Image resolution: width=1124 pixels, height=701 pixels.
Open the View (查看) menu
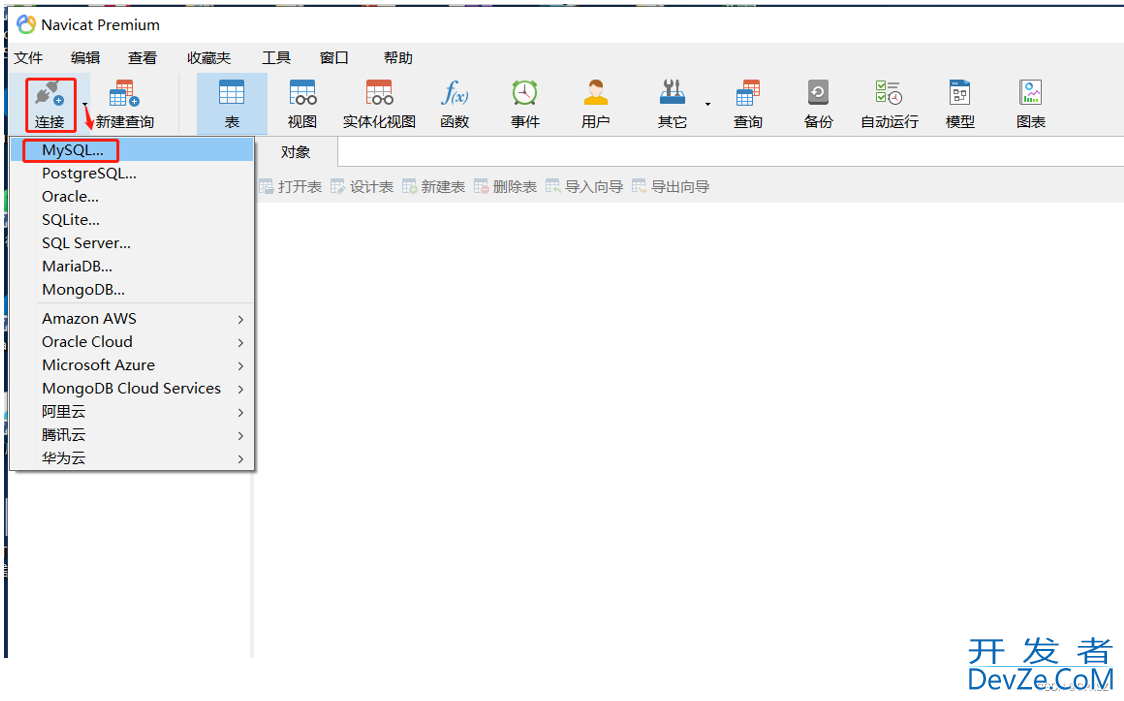142,58
